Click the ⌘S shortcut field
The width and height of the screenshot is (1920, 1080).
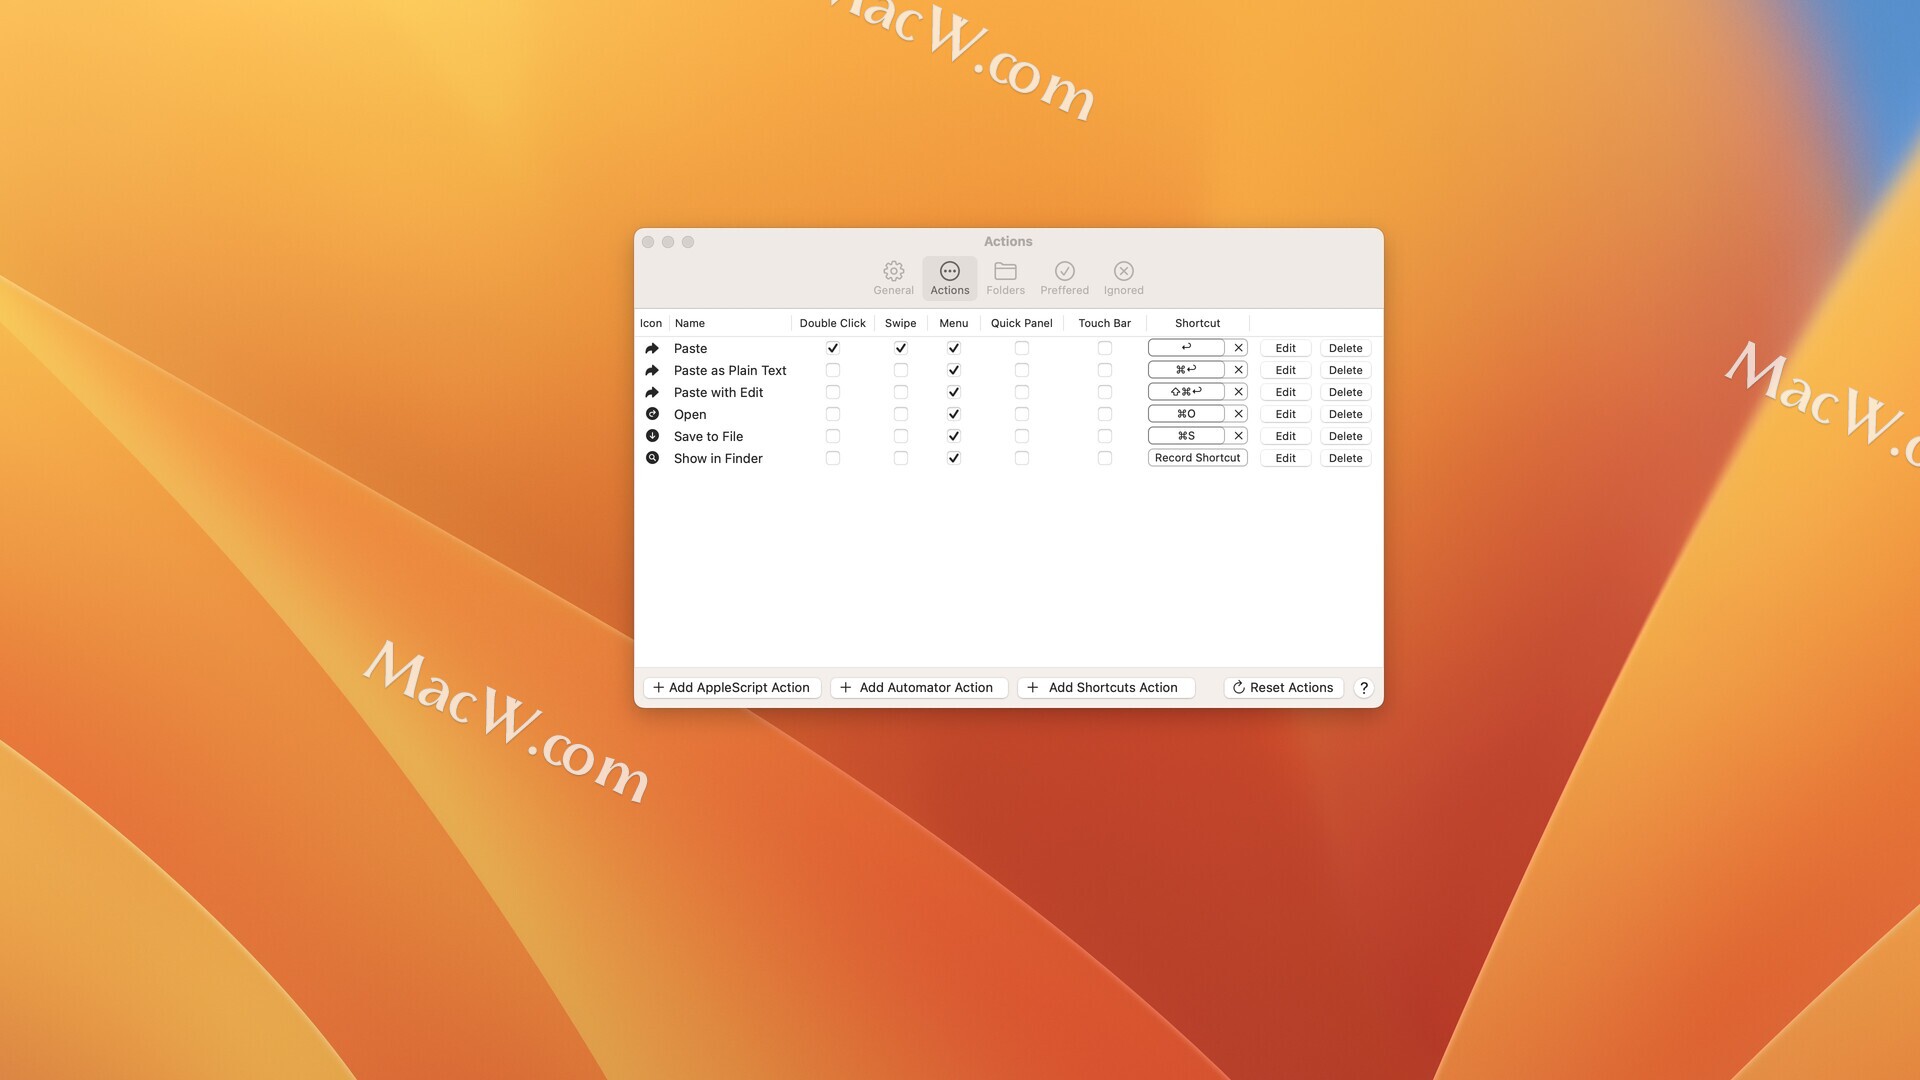[1186, 436]
